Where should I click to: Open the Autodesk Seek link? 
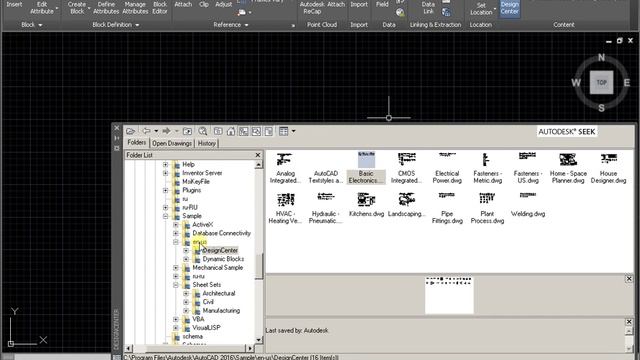click(567, 131)
